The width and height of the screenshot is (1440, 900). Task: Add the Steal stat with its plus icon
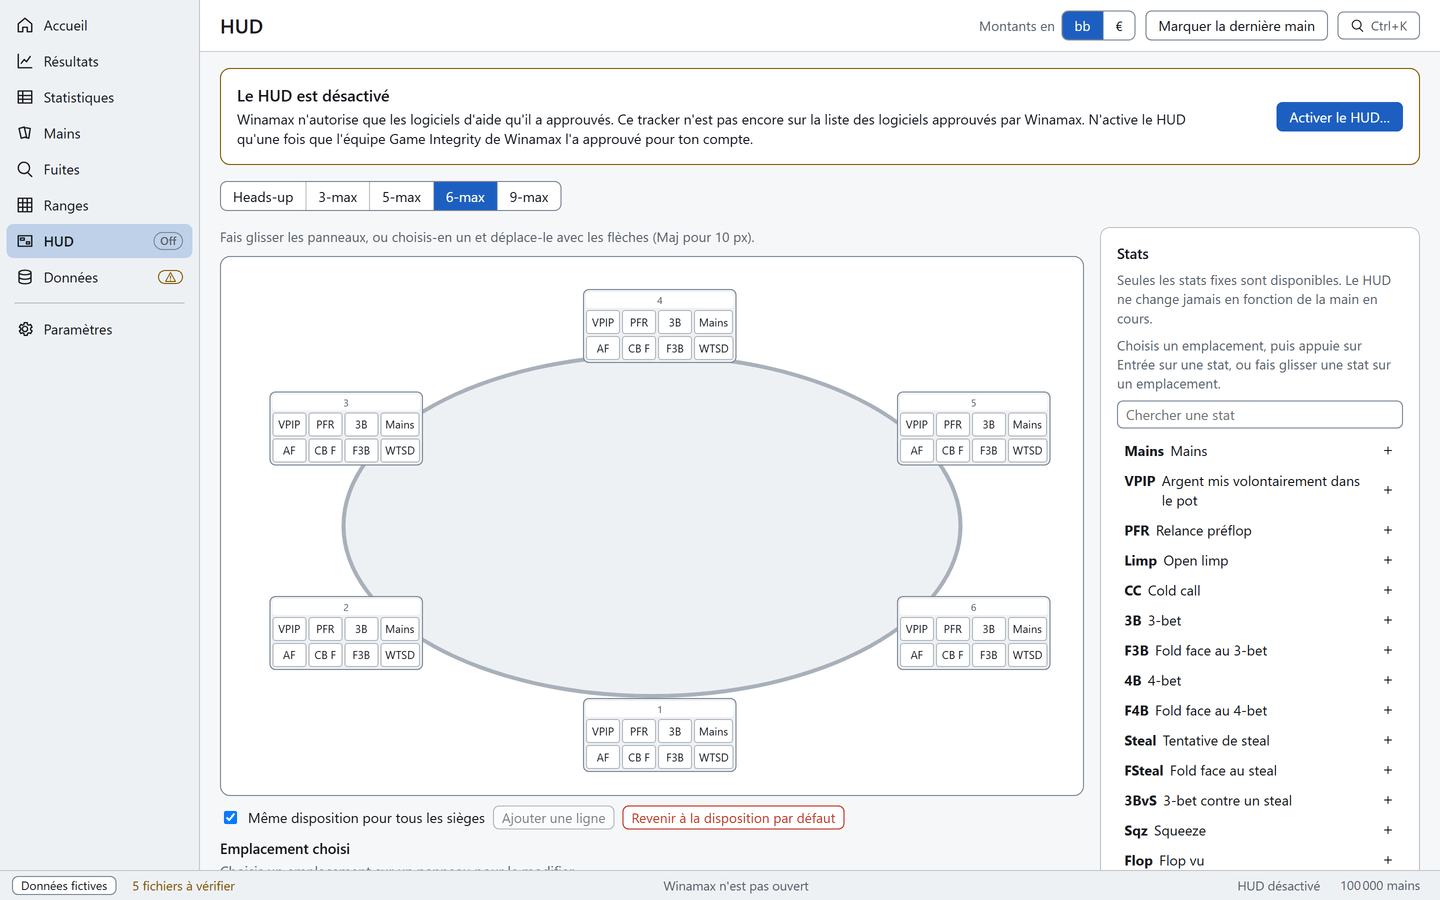point(1388,740)
